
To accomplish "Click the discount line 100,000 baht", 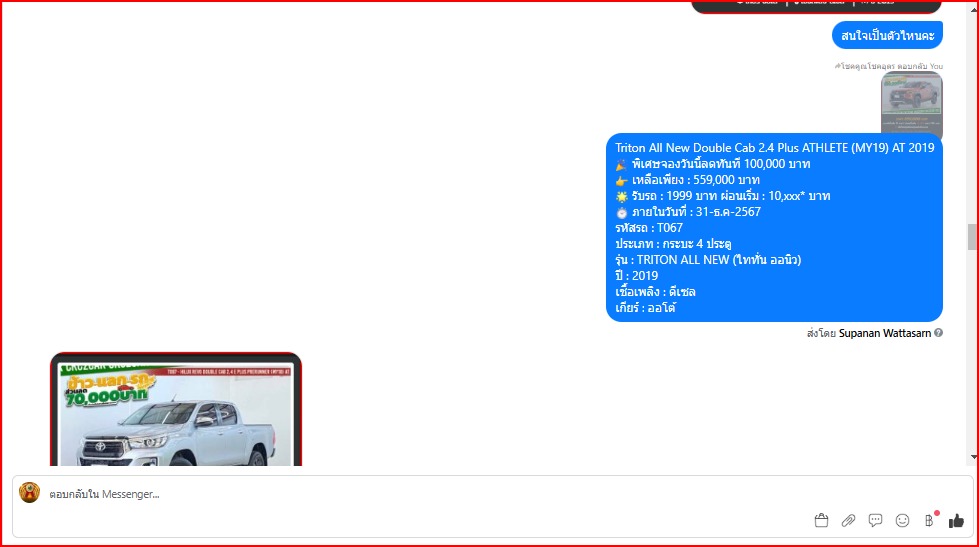I will [712, 164].
